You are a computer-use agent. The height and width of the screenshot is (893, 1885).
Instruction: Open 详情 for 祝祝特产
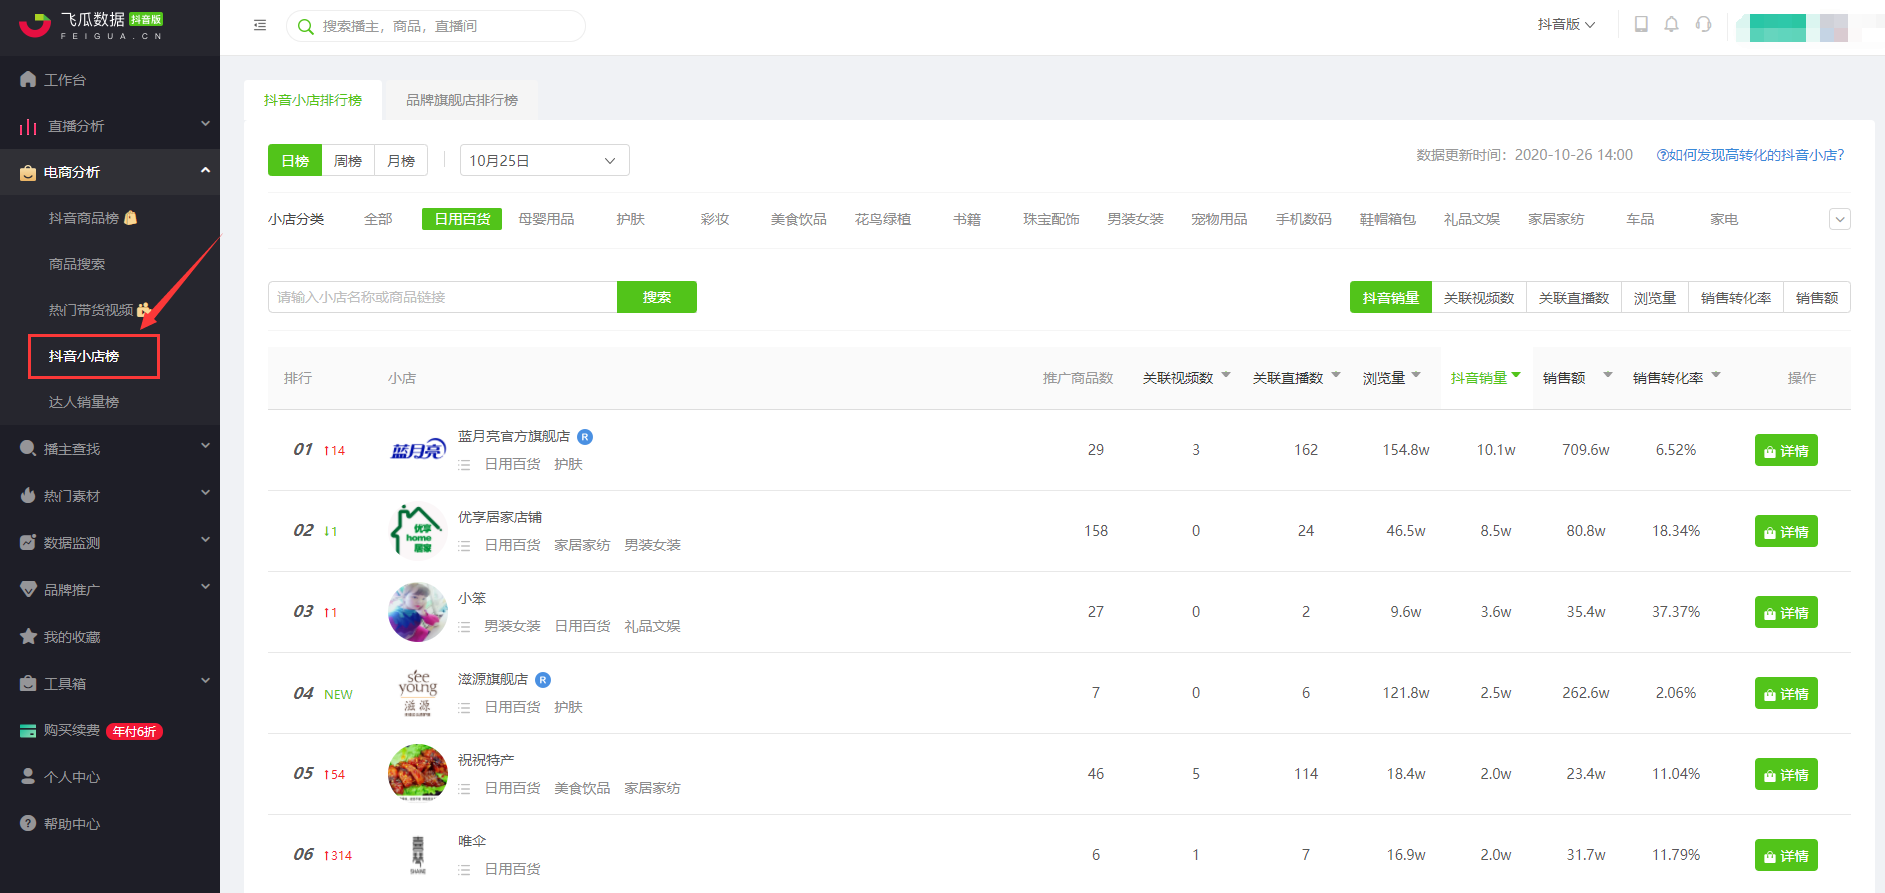(x=1786, y=774)
